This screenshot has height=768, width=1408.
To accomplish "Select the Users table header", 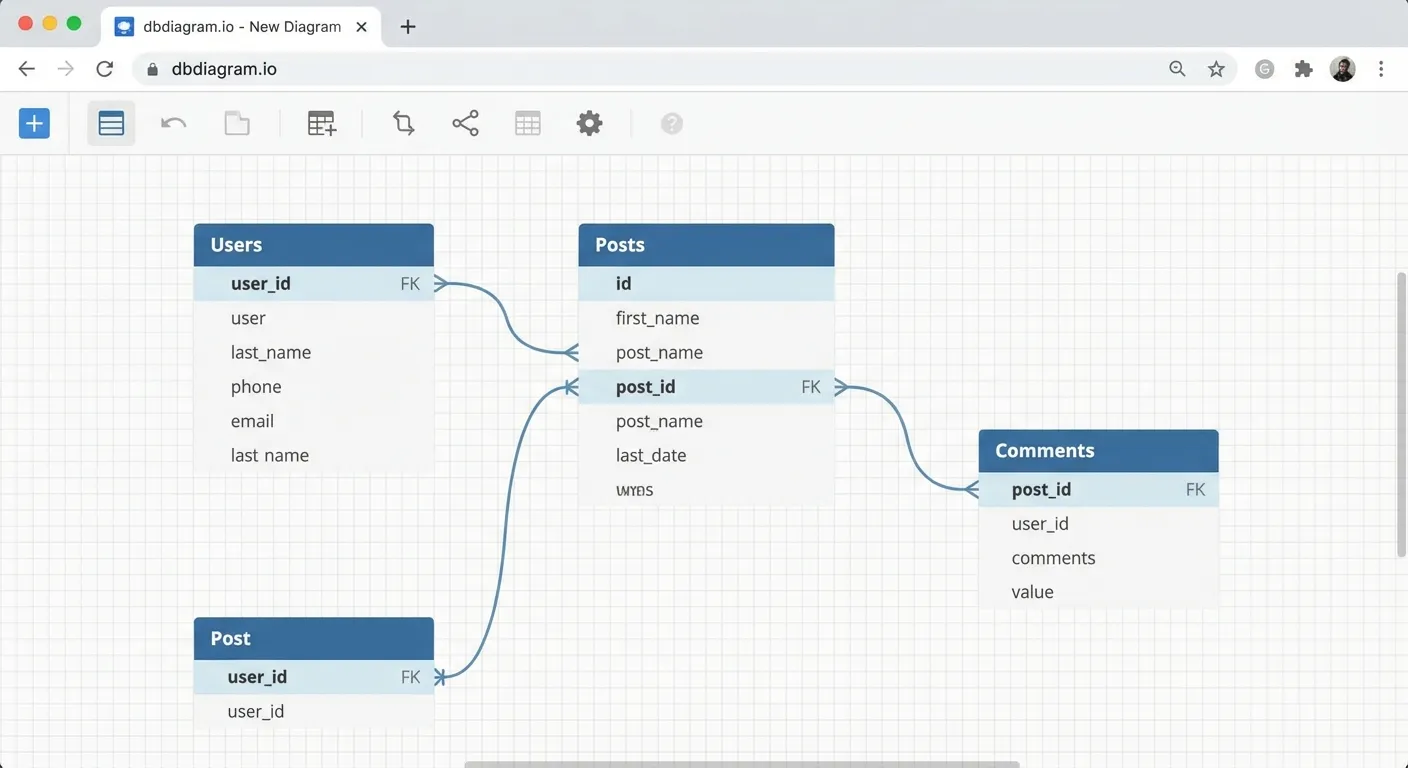I will [313, 245].
